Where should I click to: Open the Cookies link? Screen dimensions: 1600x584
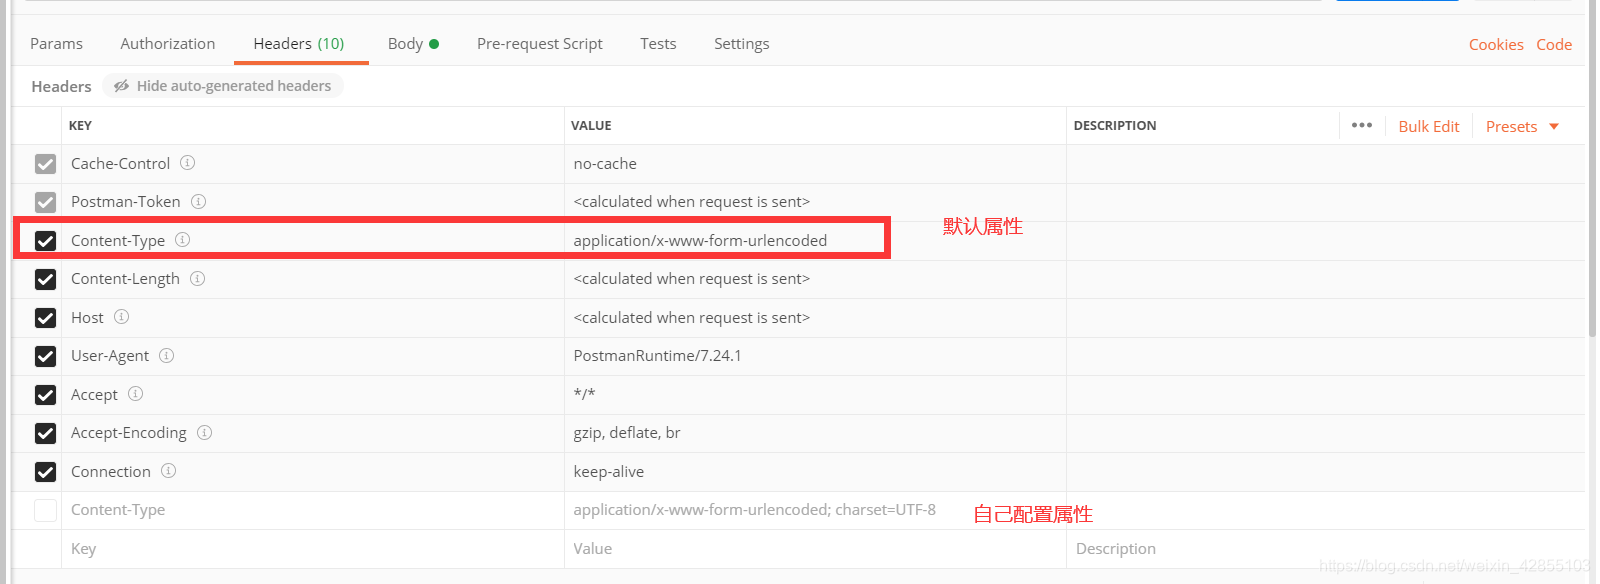[1496, 44]
